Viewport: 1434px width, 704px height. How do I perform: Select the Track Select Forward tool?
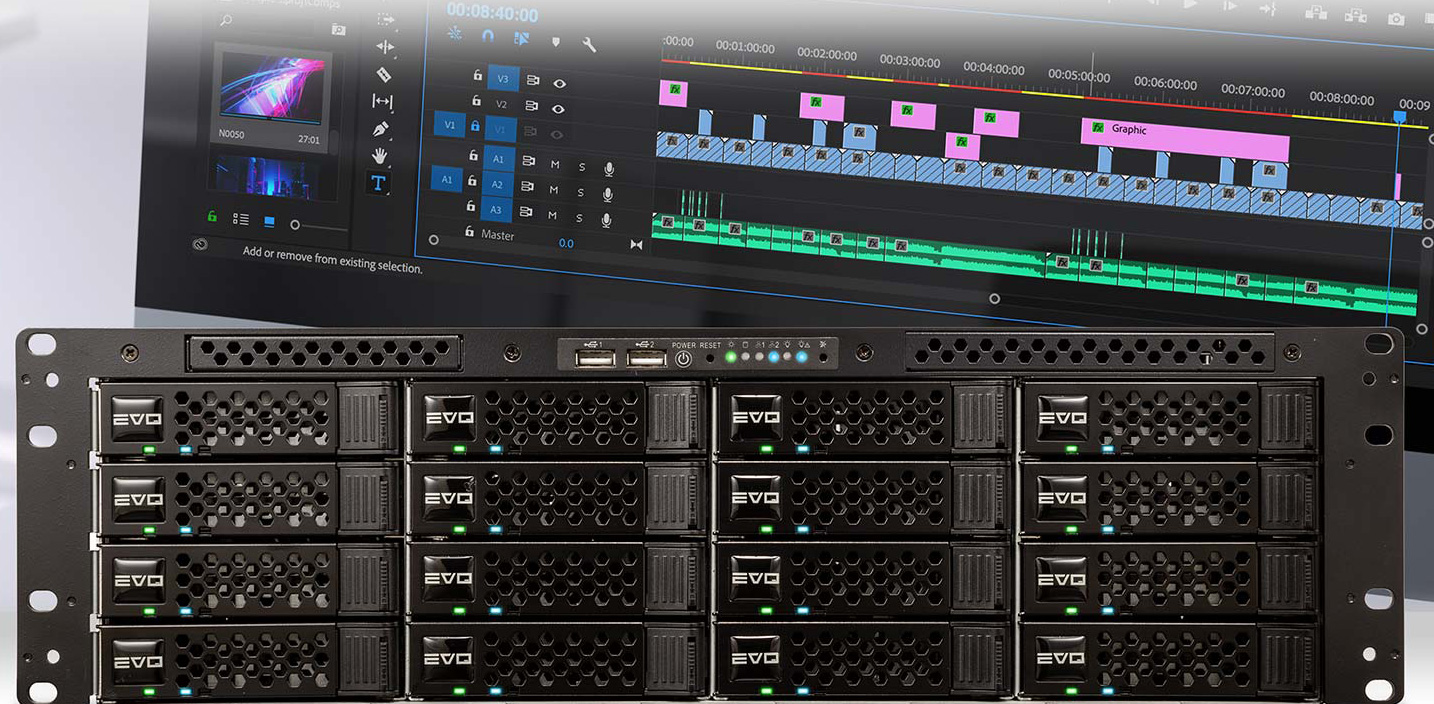pos(385,20)
